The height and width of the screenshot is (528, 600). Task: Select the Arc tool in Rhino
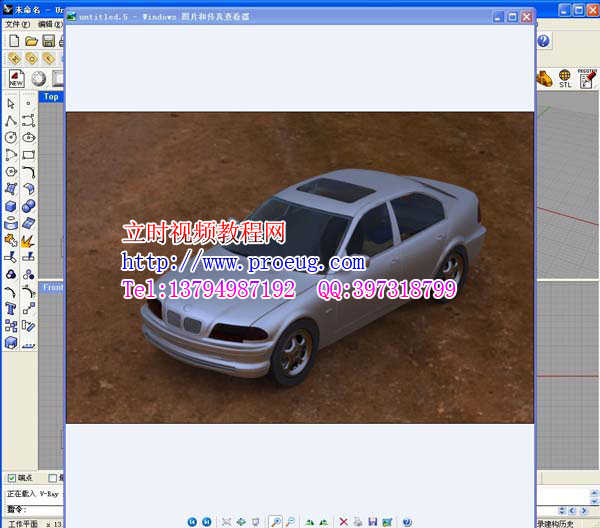pyautogui.click(x=11, y=155)
